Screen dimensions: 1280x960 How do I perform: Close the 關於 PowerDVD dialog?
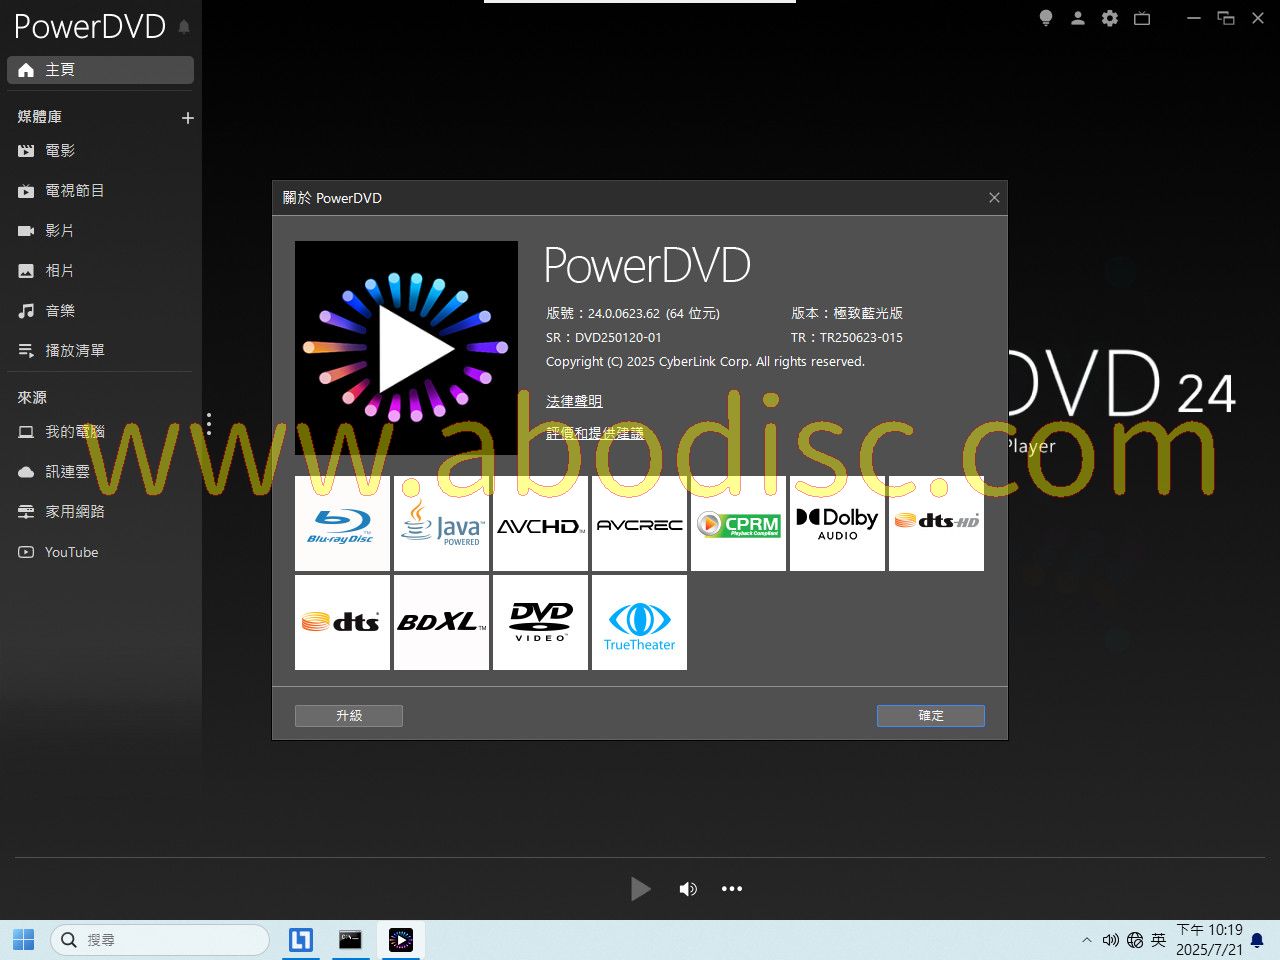click(x=994, y=198)
